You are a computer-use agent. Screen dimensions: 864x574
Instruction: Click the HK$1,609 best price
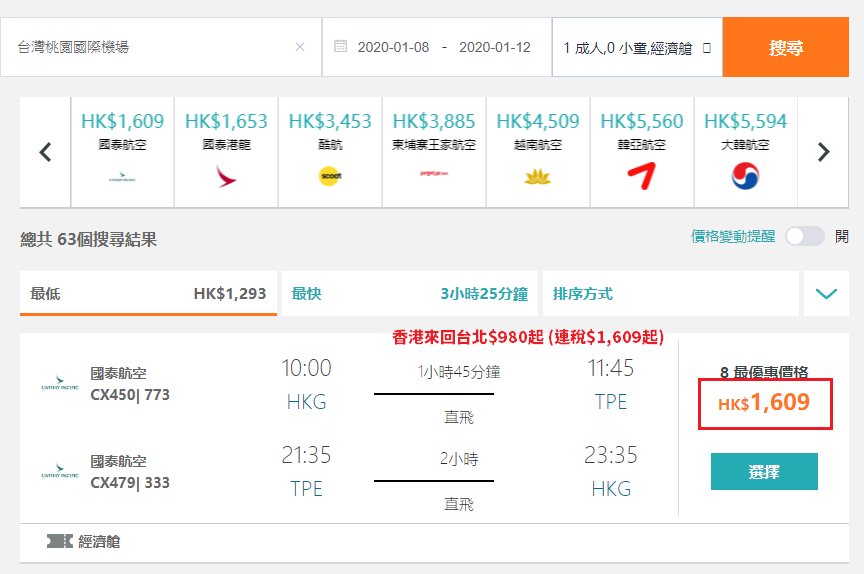coord(764,403)
